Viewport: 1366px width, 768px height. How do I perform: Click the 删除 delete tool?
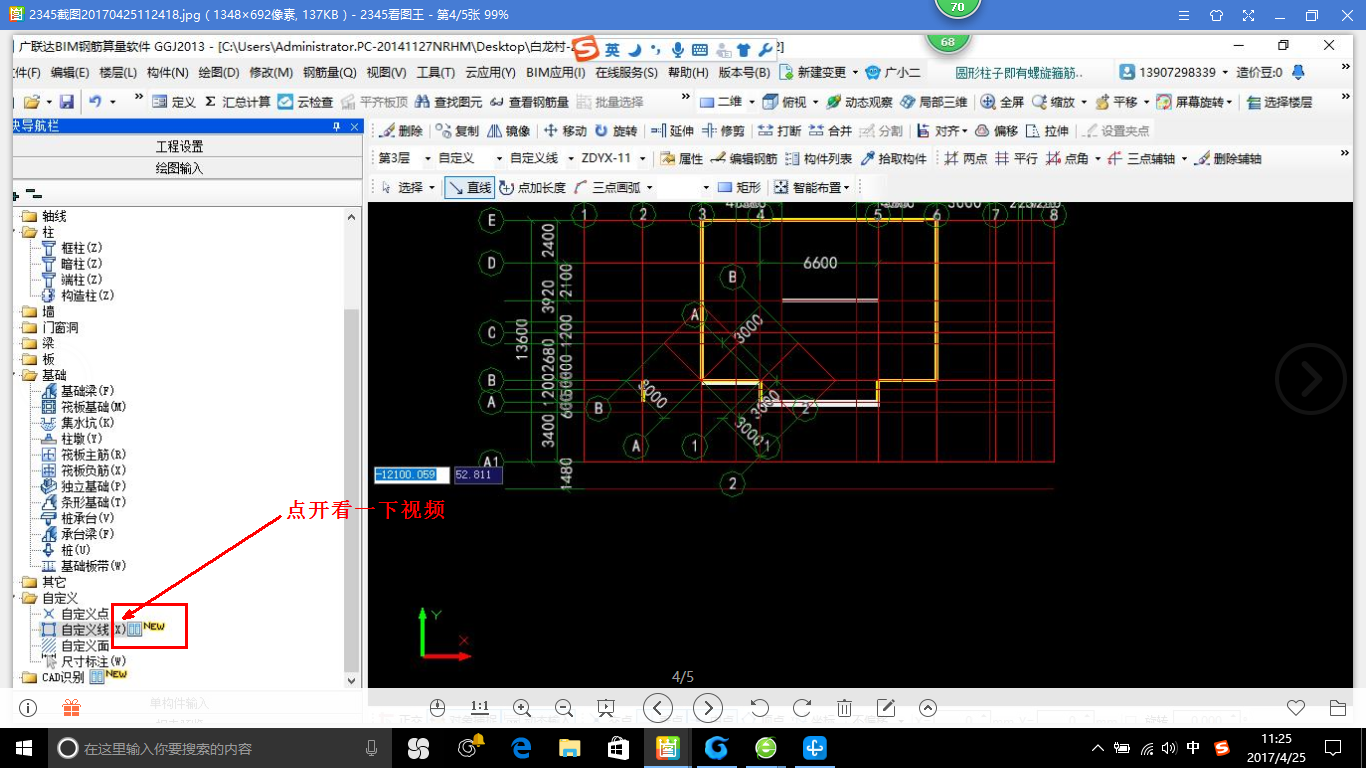pyautogui.click(x=401, y=131)
